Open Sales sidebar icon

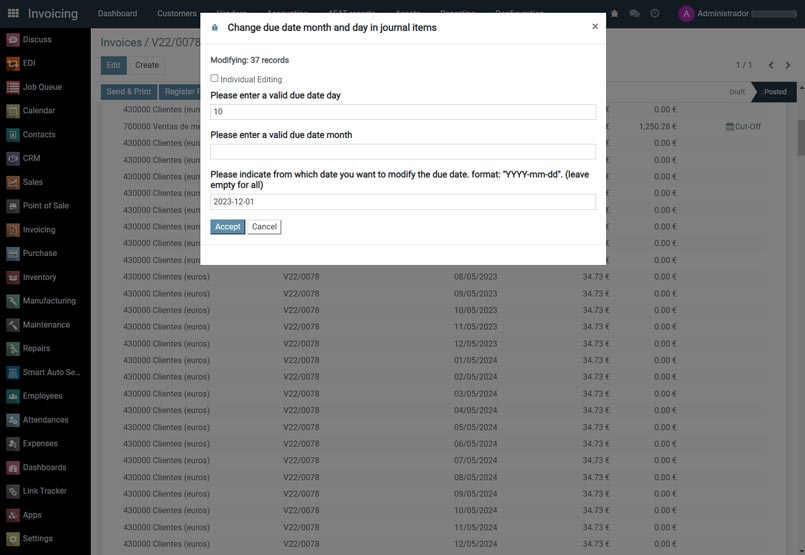coord(13,182)
